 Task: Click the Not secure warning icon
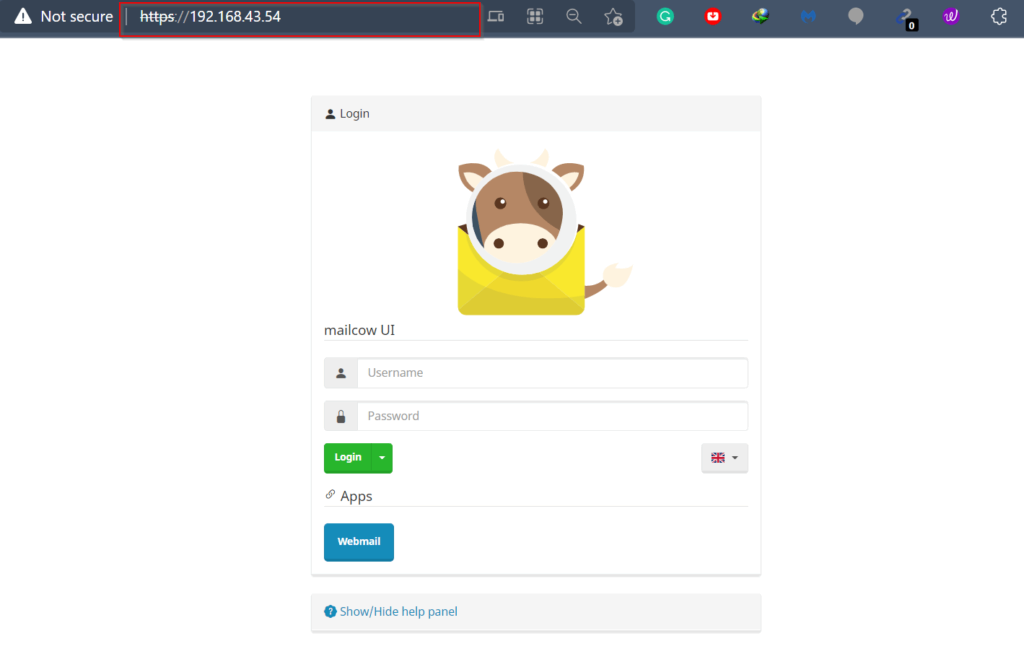pyautogui.click(x=23, y=16)
